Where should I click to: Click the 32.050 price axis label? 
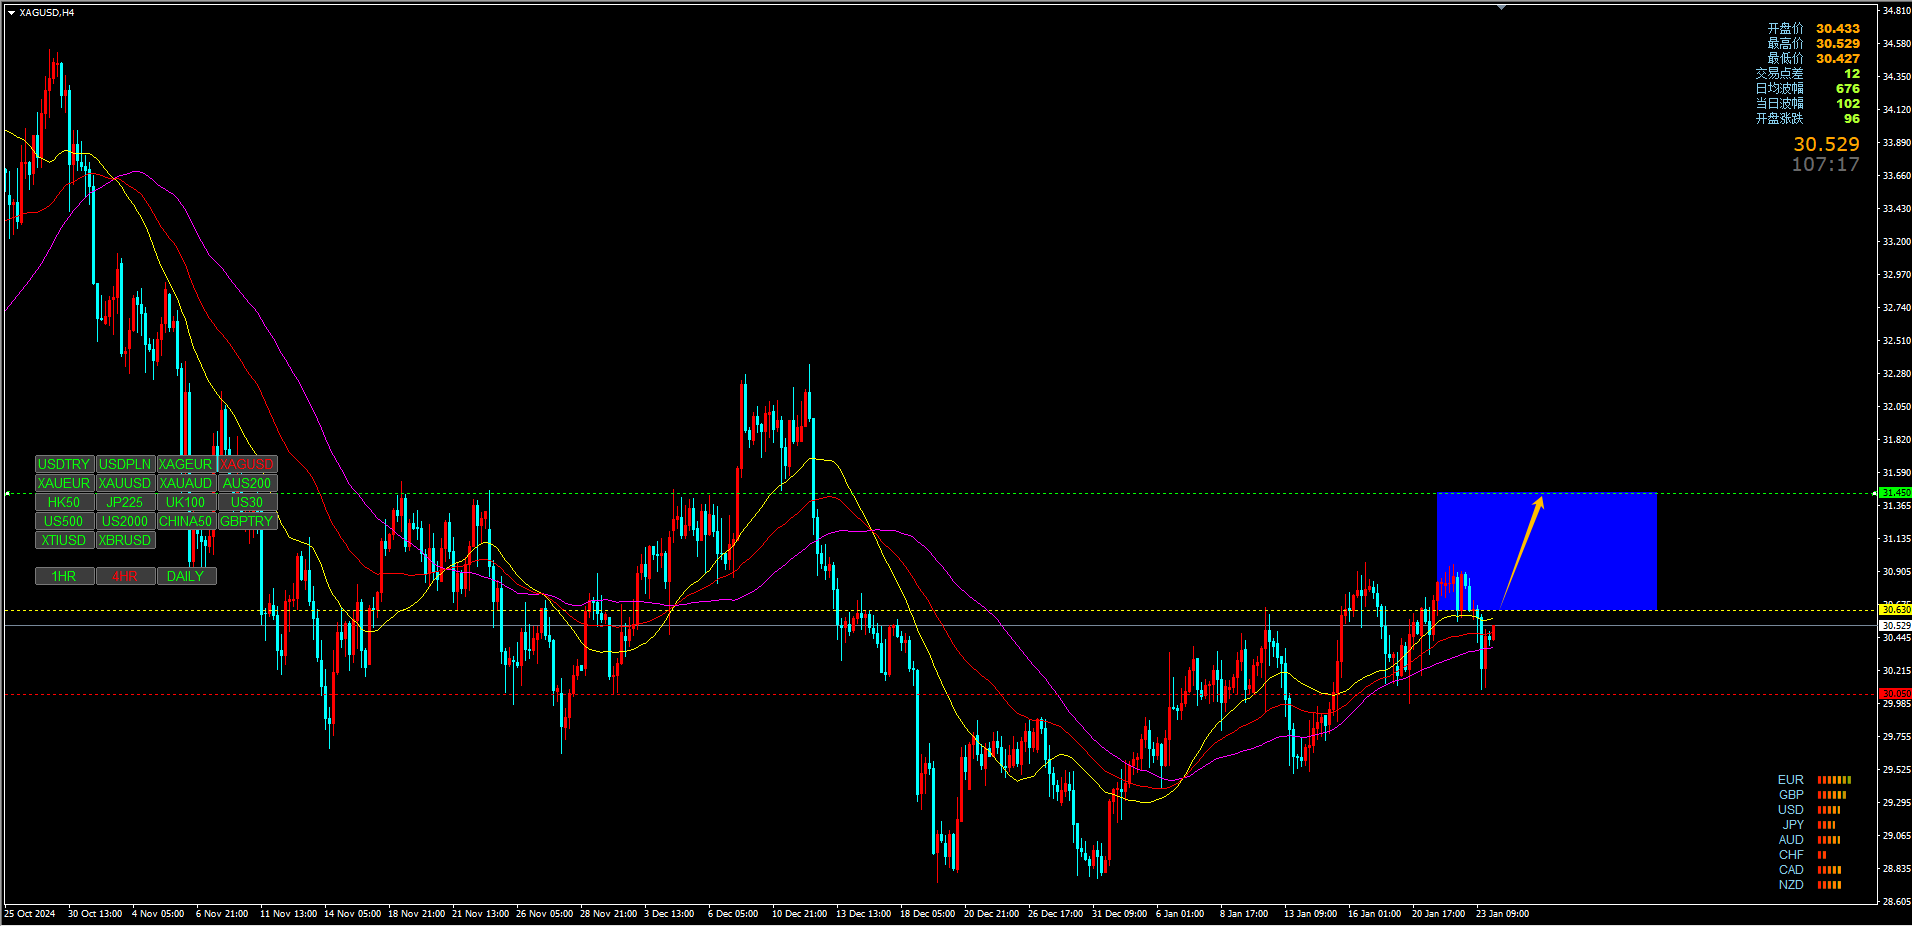tap(1896, 406)
